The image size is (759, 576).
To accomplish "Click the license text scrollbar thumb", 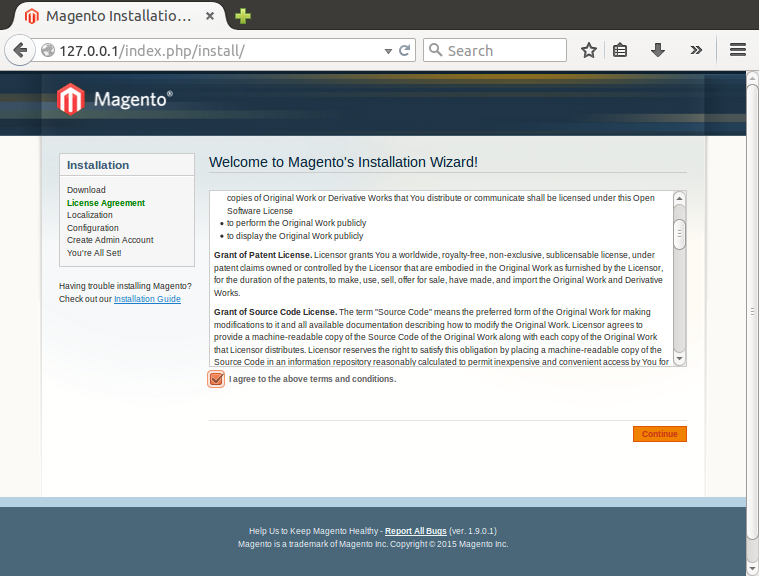I will 679,234.
